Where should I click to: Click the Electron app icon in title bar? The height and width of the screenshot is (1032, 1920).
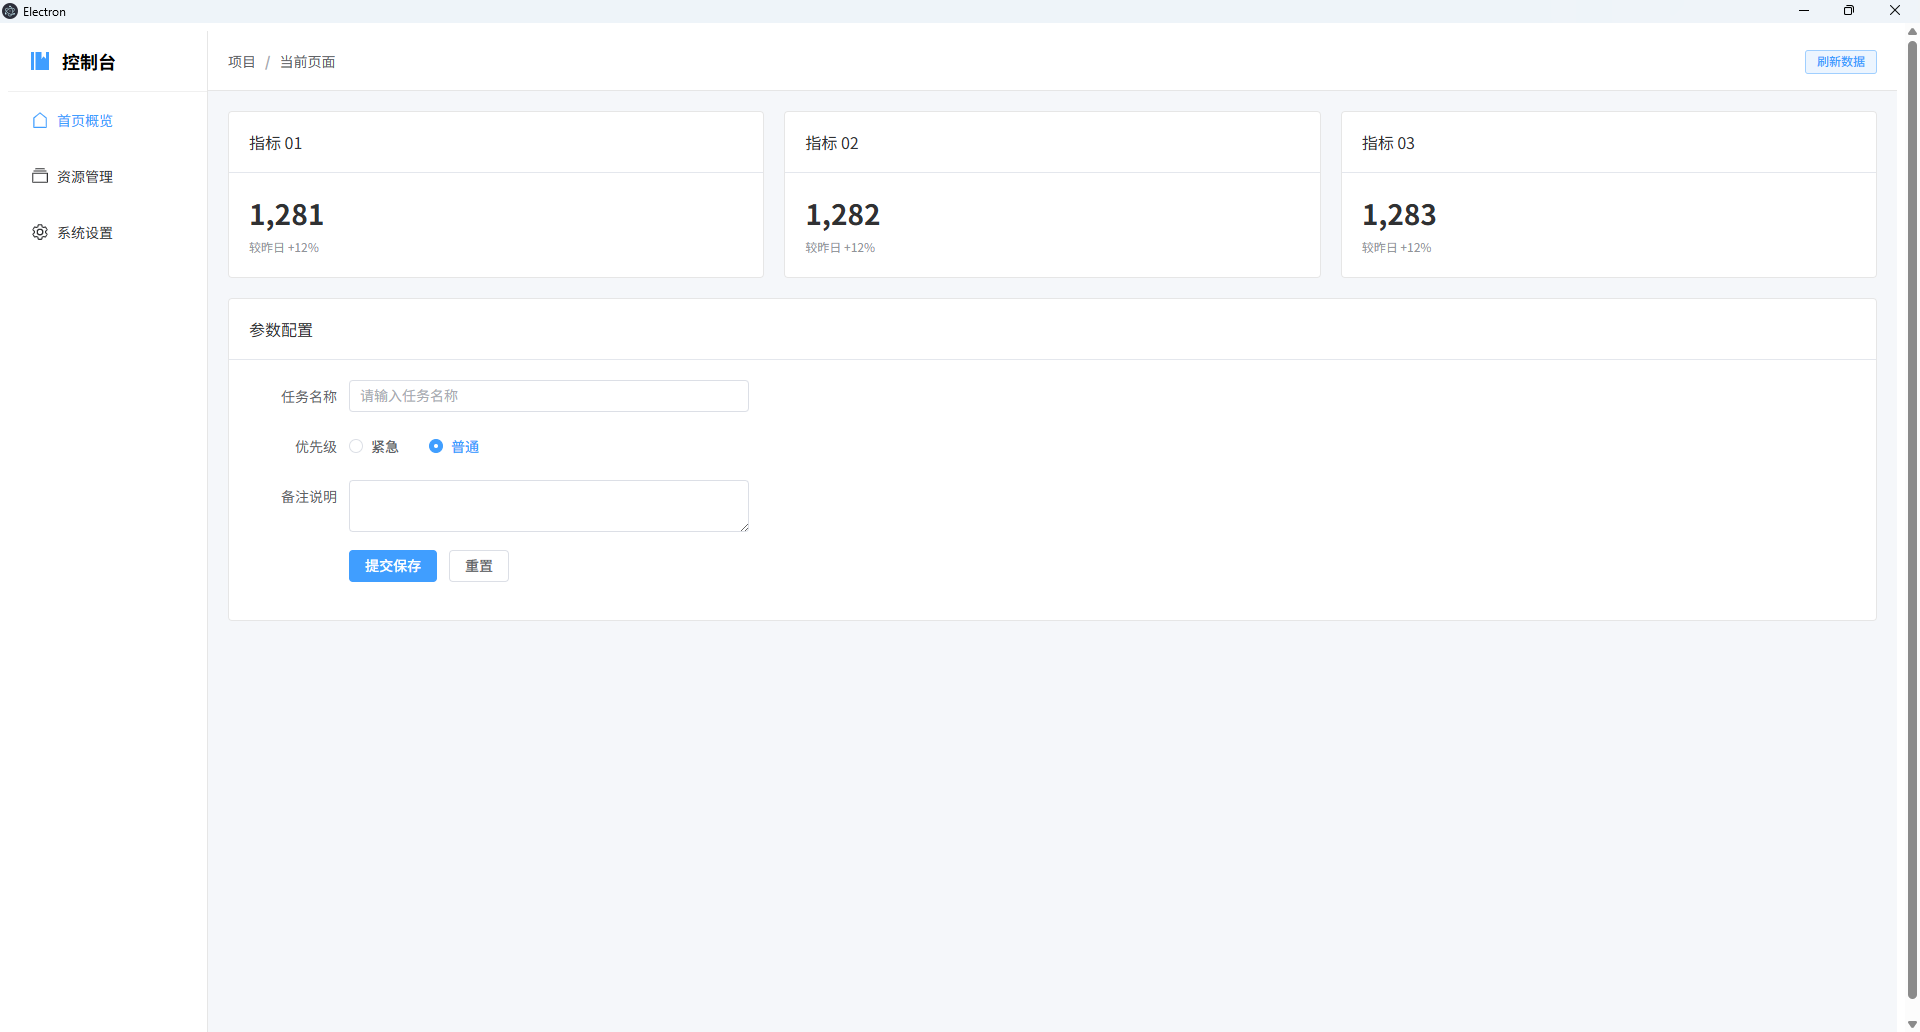(x=10, y=11)
